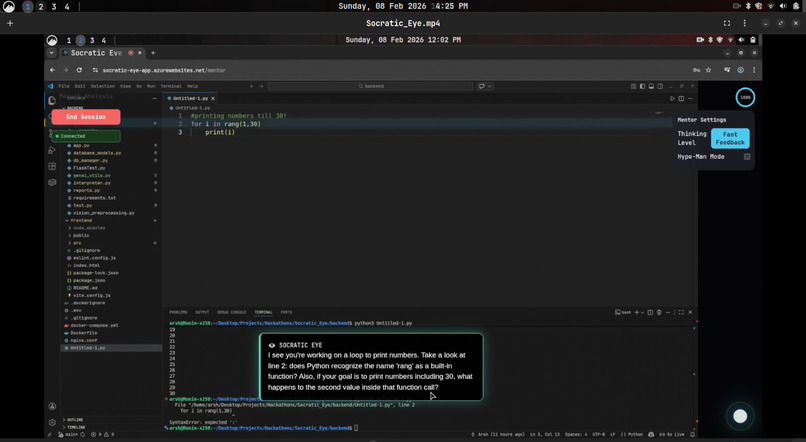This screenshot has height=442, width=806.
Task: Click the 100% circular progress indicator
Action: tap(745, 97)
